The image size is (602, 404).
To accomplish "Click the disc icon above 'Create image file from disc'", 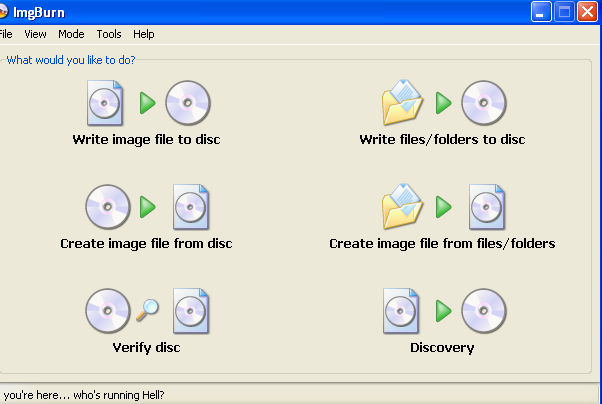I will pos(108,207).
